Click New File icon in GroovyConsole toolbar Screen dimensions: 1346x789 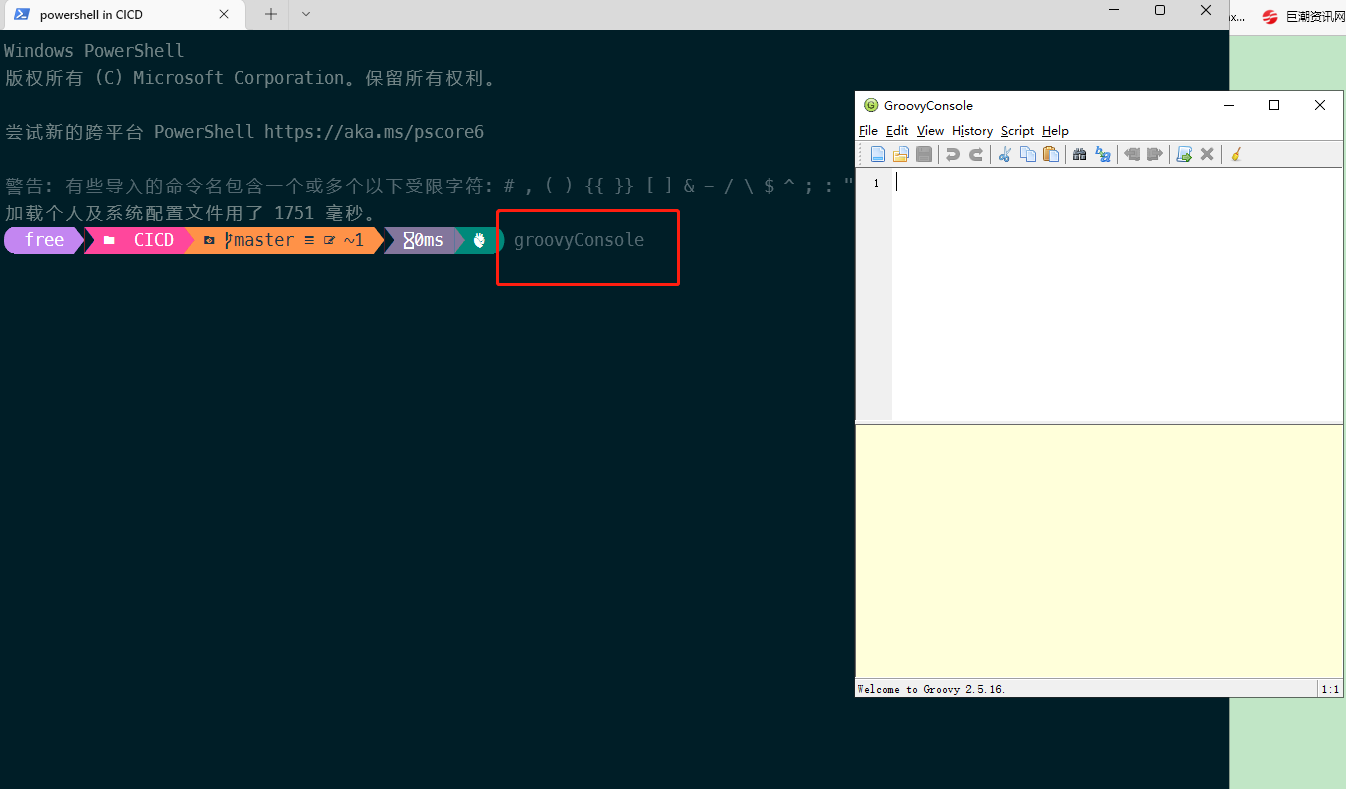click(878, 154)
